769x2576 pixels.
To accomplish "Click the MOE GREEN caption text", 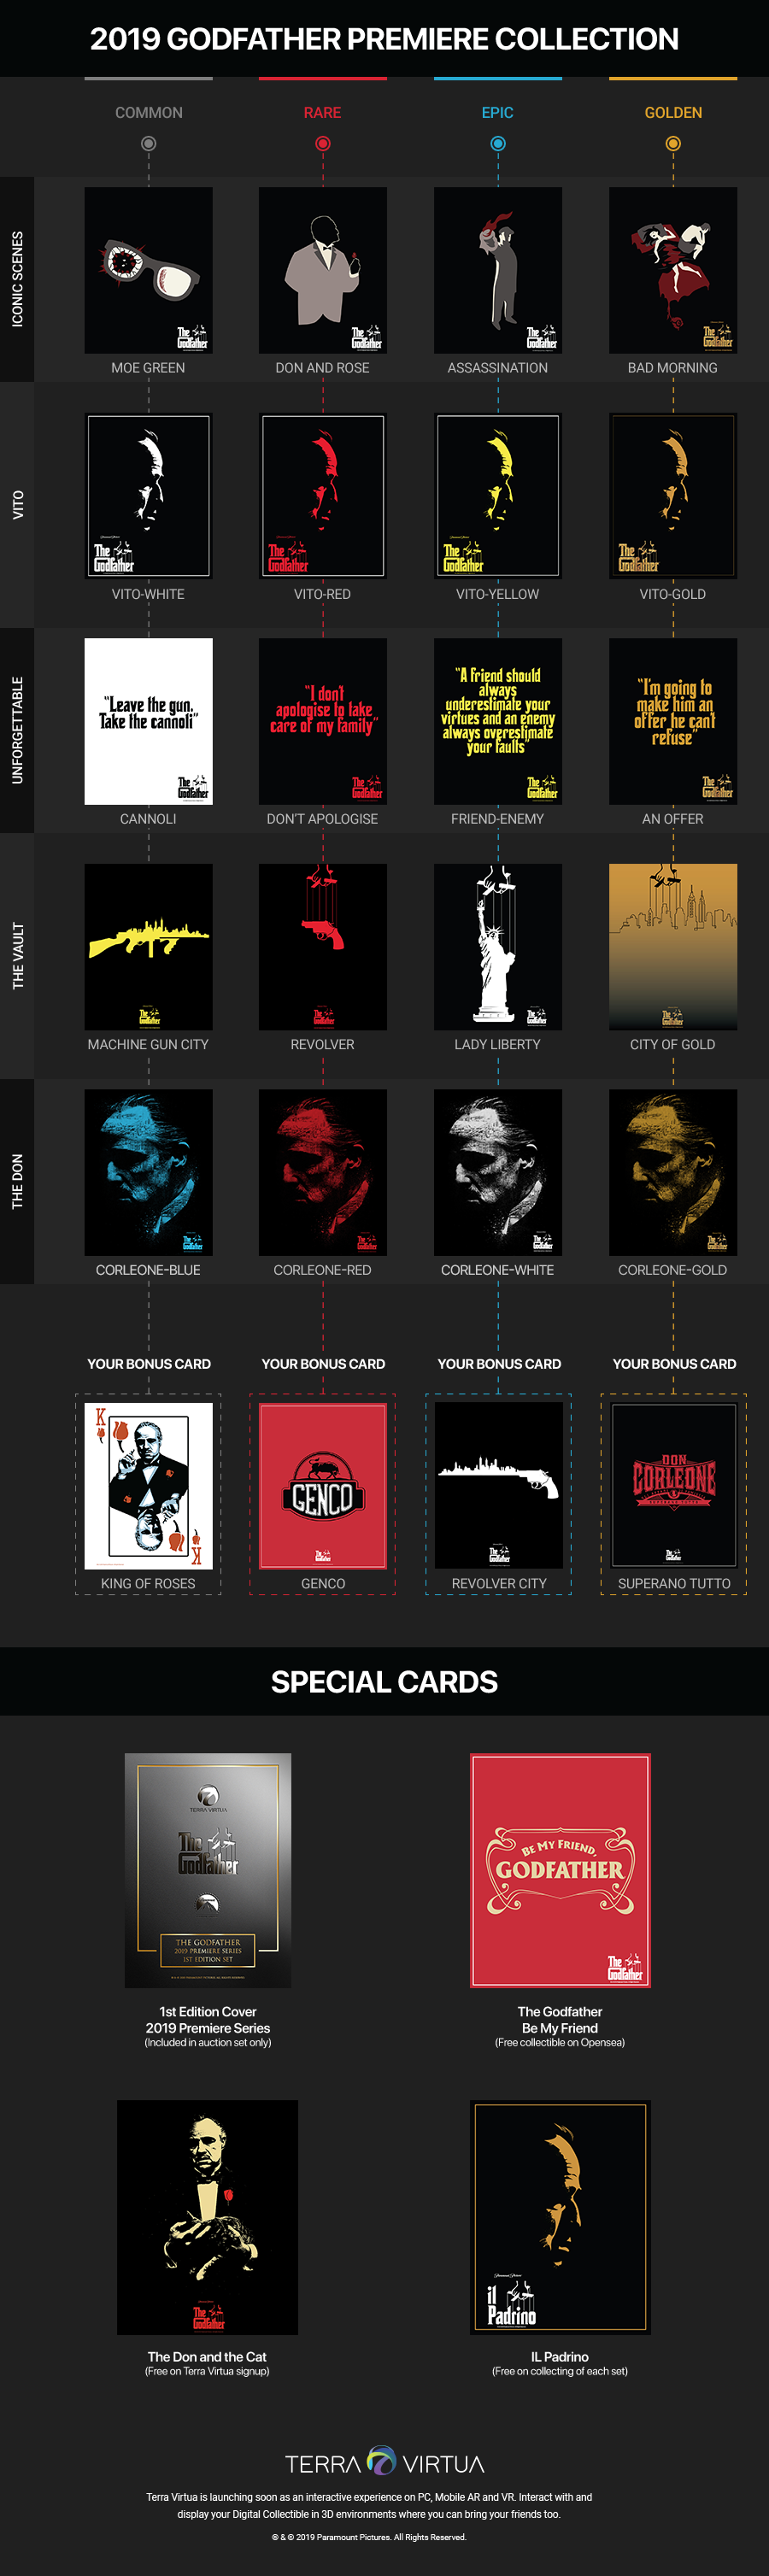I will coord(148,368).
